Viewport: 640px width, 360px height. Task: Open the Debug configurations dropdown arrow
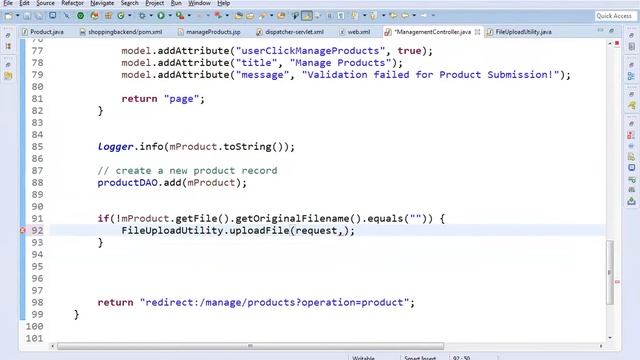(x=151, y=16)
